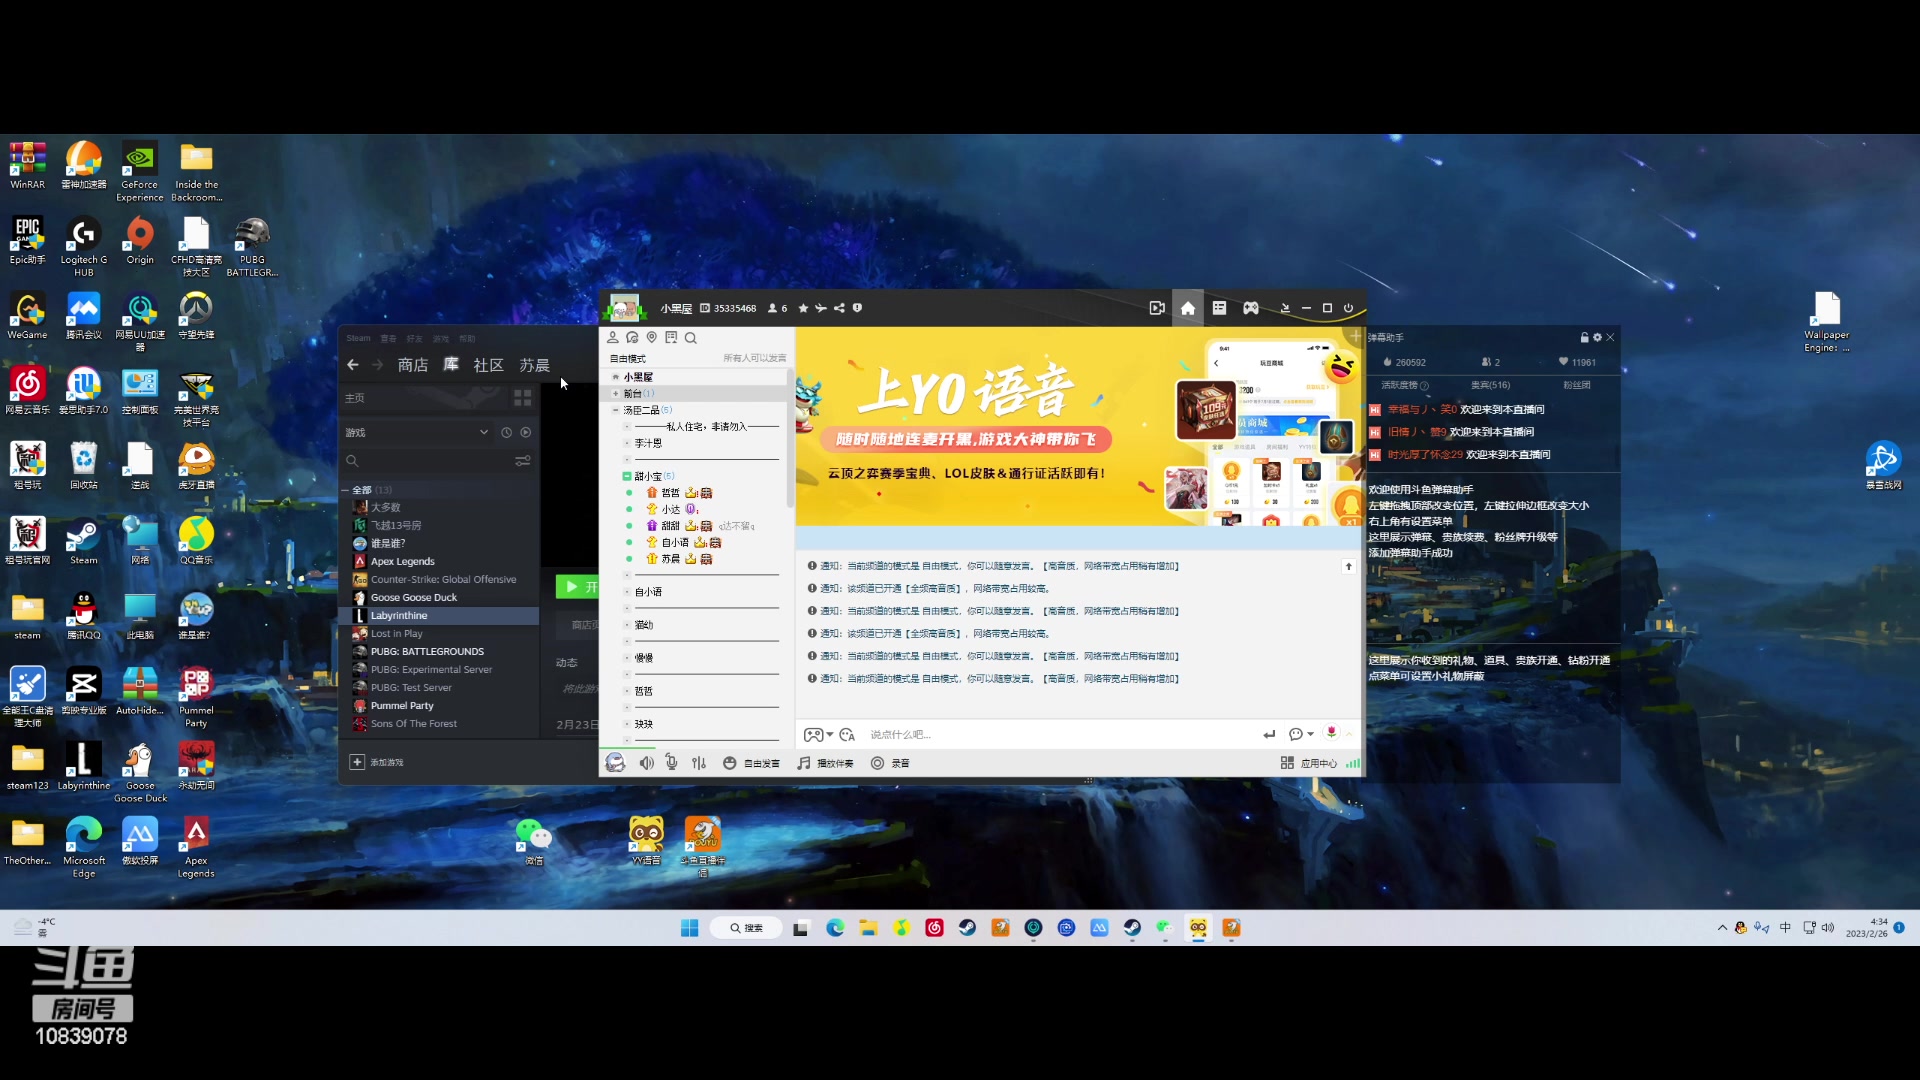Screen dimensions: 1920x1080
Task: Open the volume icon in system tray
Action: point(1828,928)
